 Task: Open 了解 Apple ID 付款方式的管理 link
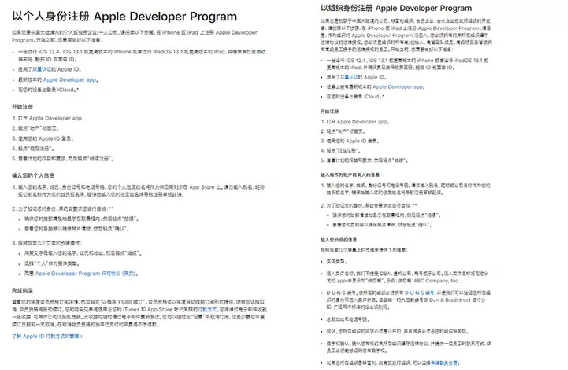coord(47,336)
